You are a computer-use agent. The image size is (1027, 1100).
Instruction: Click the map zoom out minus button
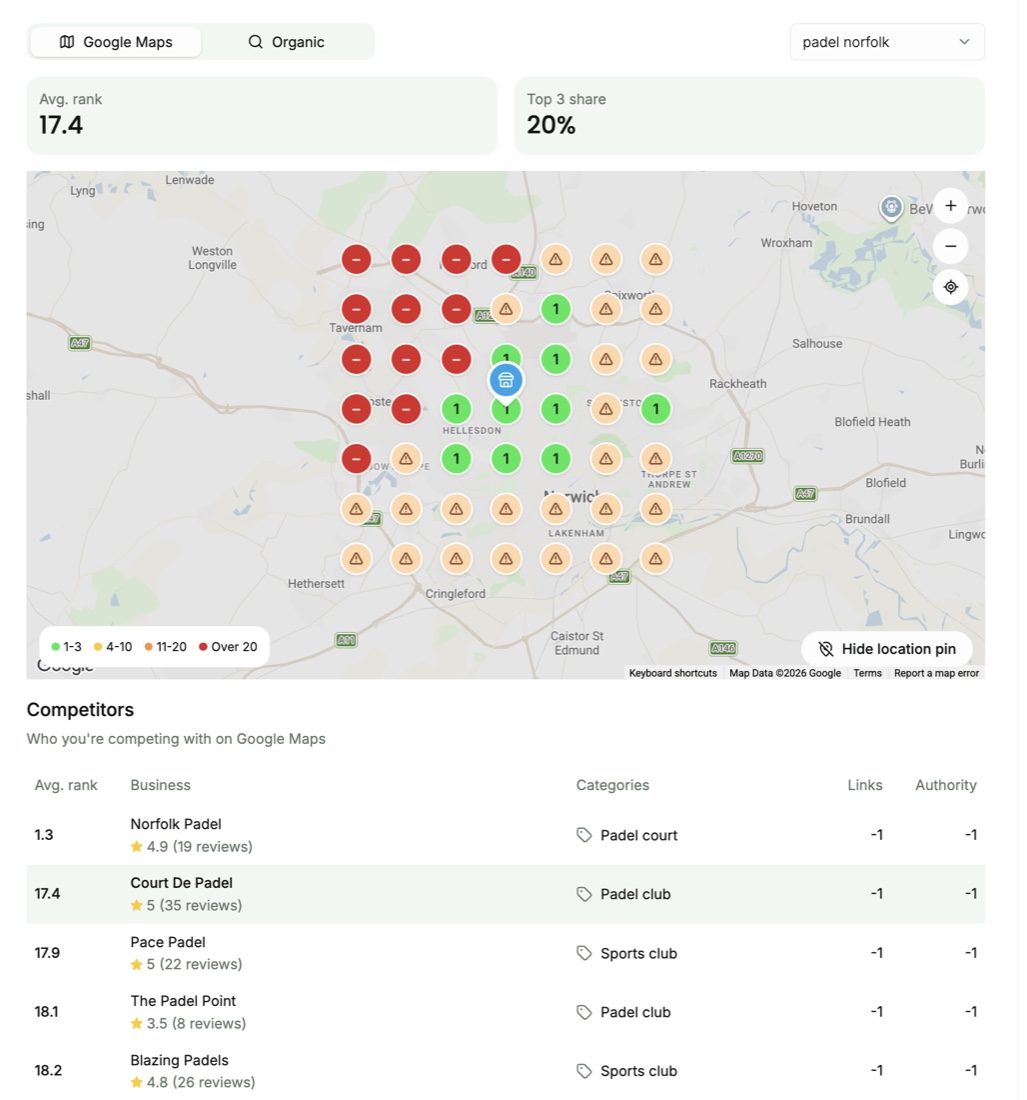coord(951,246)
